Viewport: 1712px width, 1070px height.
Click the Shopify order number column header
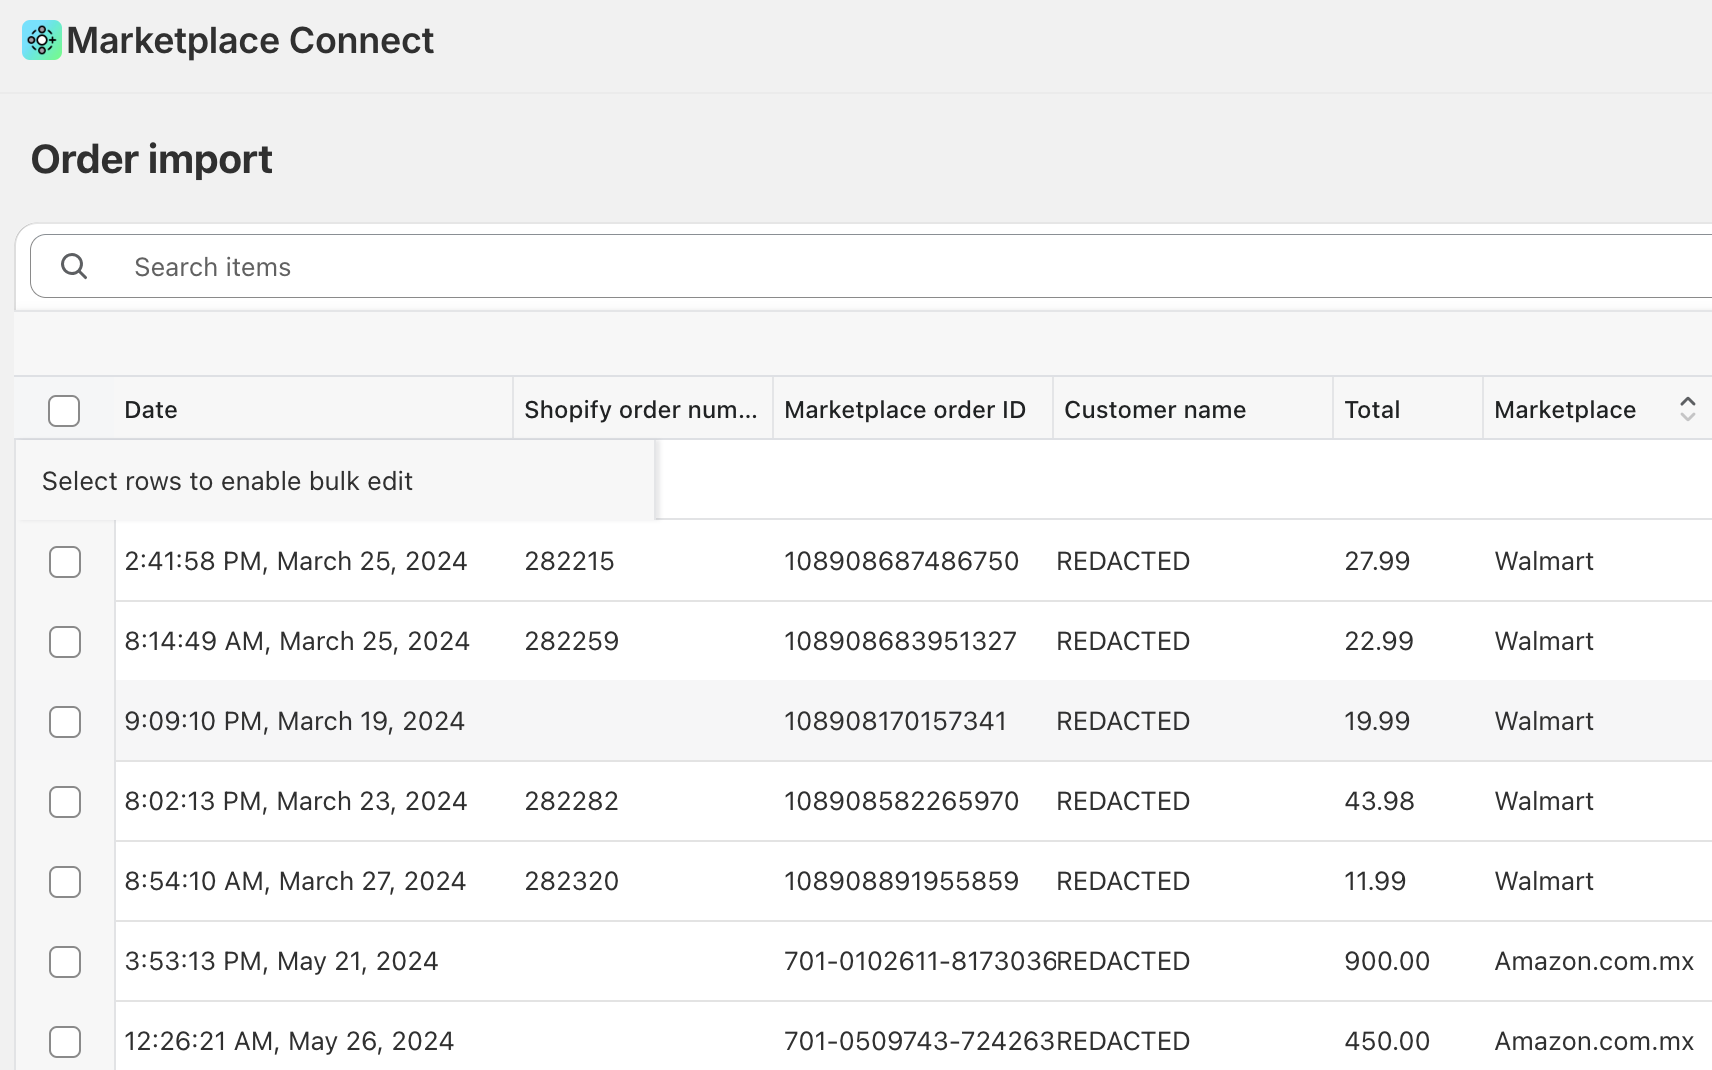[640, 410]
